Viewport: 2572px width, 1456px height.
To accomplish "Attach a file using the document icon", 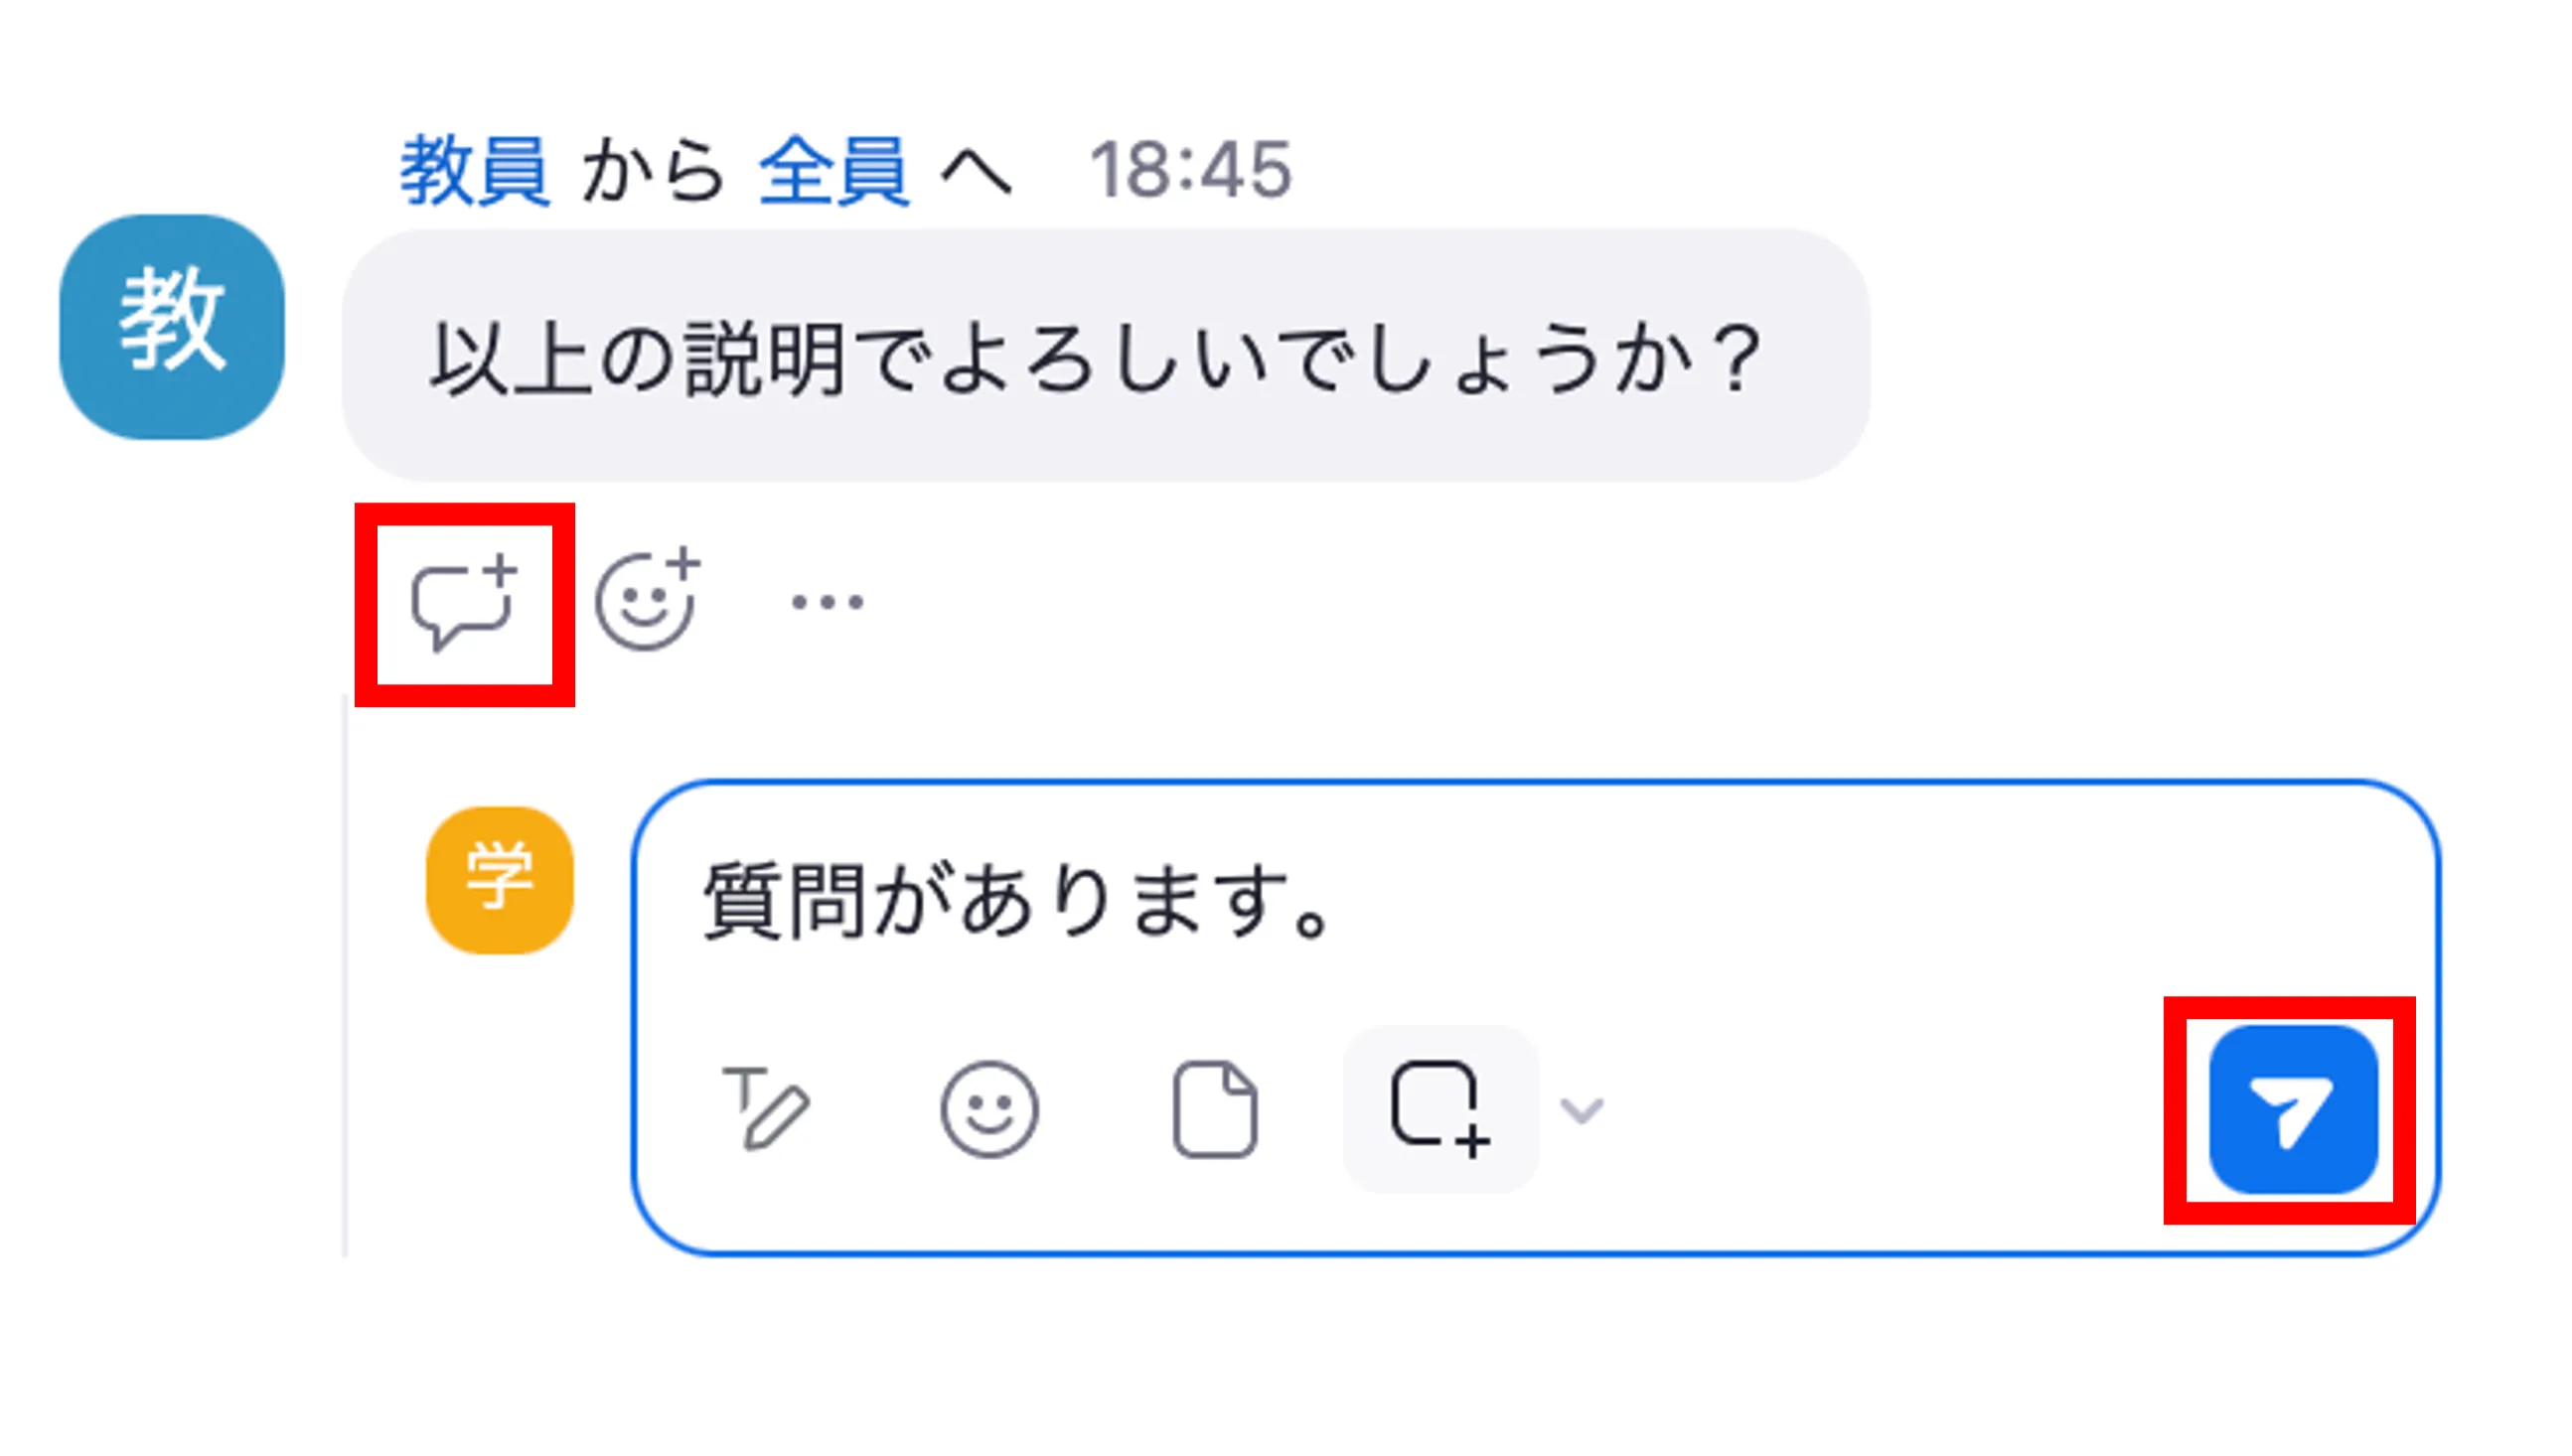I will click(1214, 1109).
